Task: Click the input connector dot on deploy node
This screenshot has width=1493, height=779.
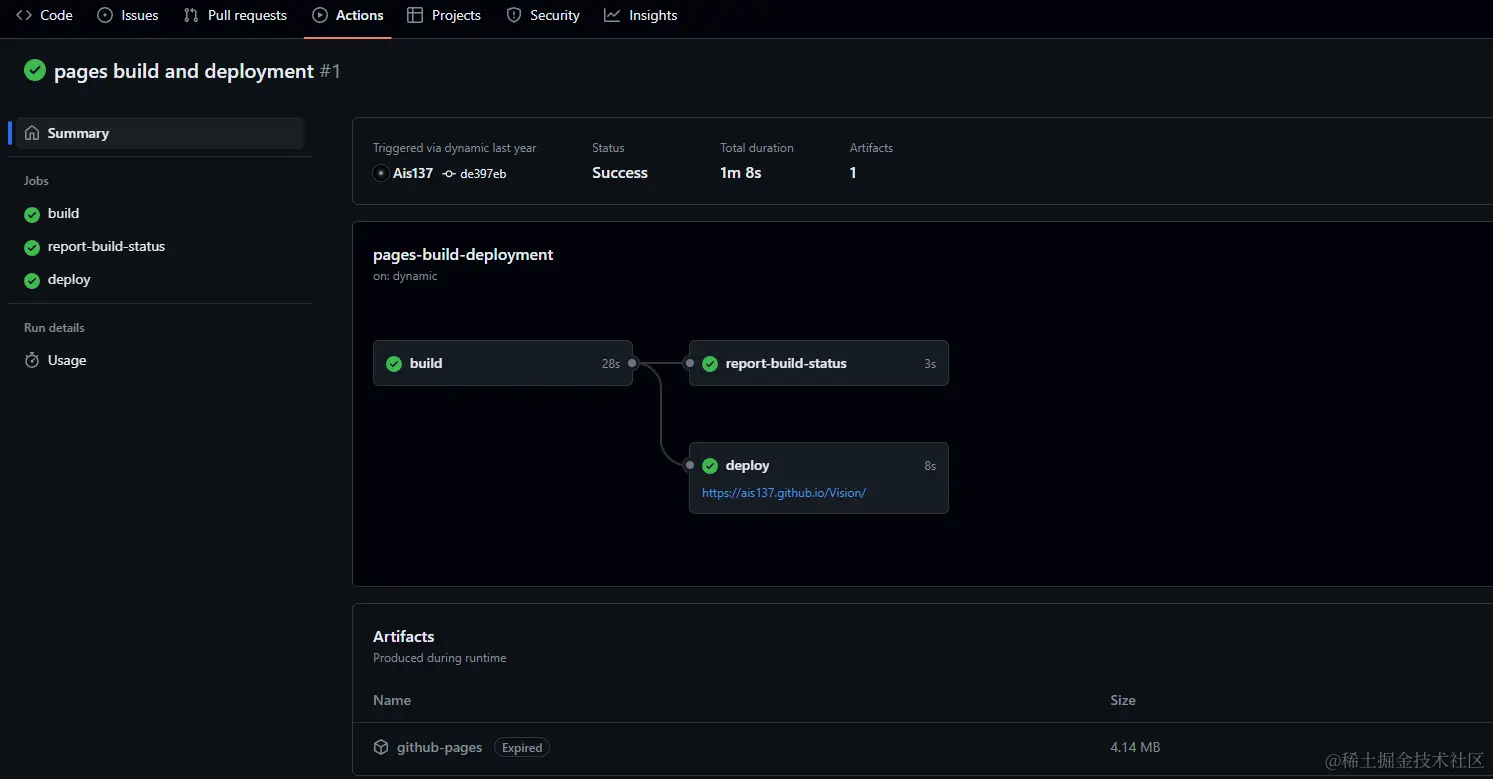Action: (x=689, y=466)
